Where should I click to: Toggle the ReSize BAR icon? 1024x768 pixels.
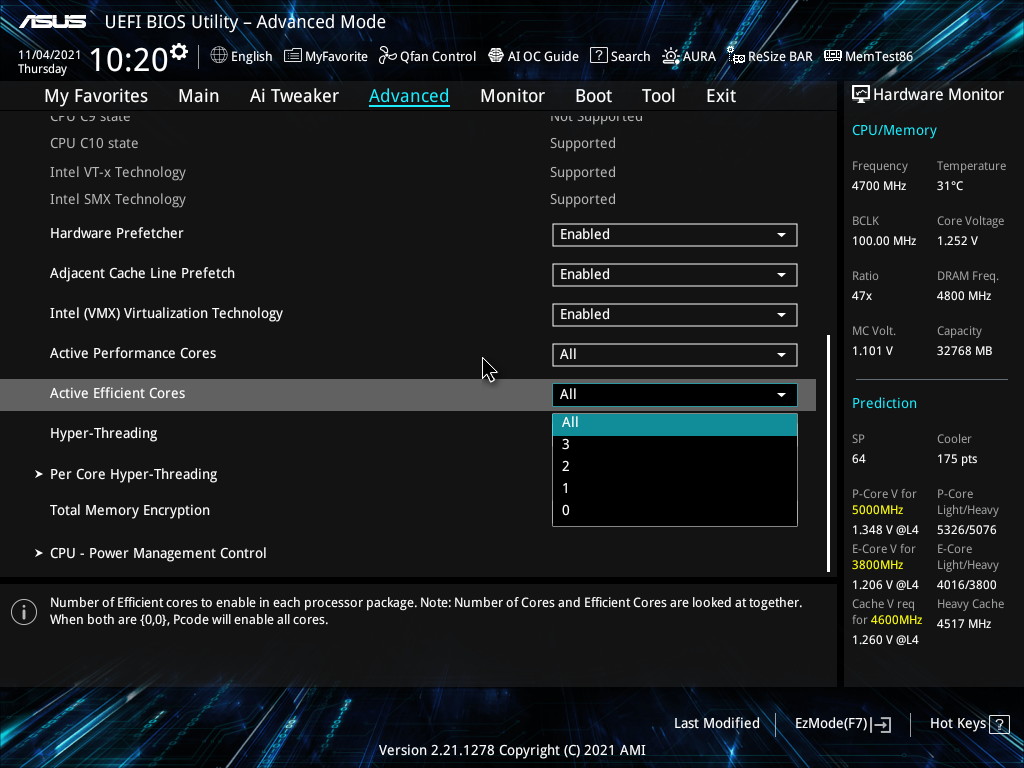pyautogui.click(x=736, y=56)
